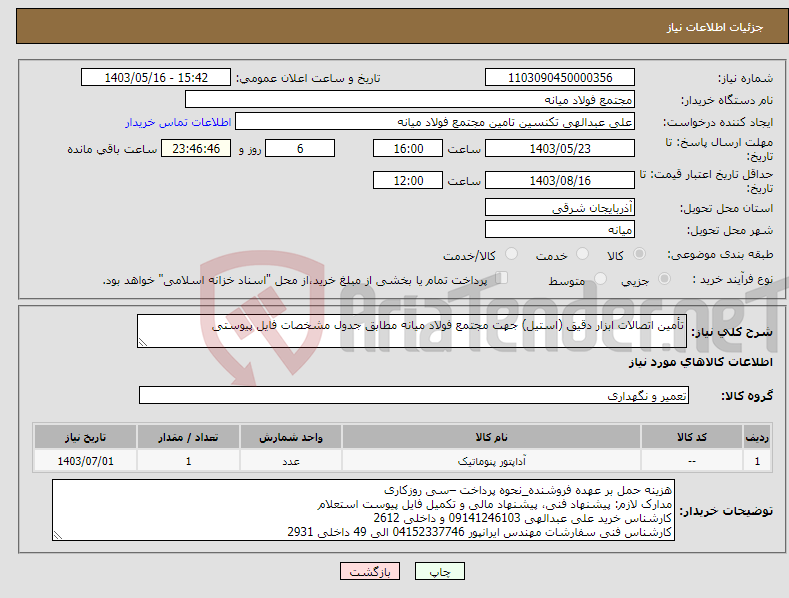Viewport: 789px width, 598px height.
Task: Click the resize handle of buyer notes textarea
Action: pos(58,536)
